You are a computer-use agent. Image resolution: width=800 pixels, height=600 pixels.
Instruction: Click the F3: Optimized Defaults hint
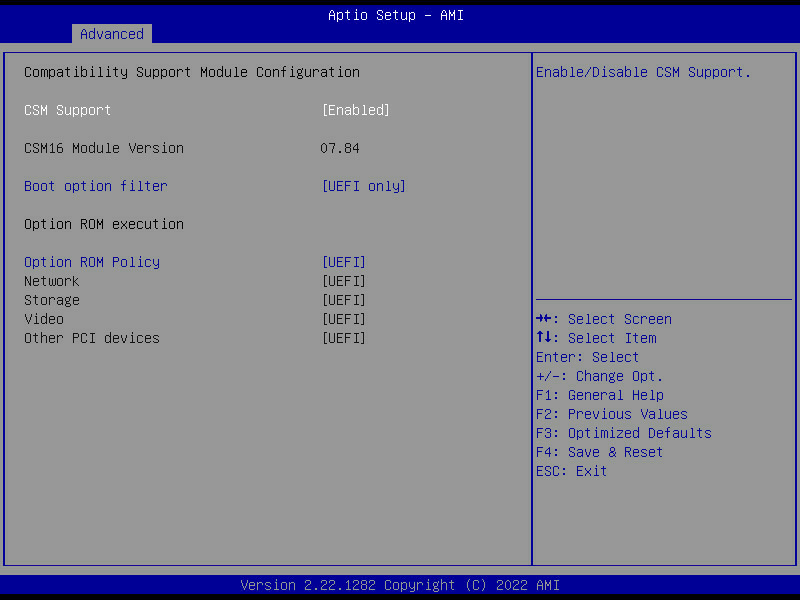(x=623, y=433)
